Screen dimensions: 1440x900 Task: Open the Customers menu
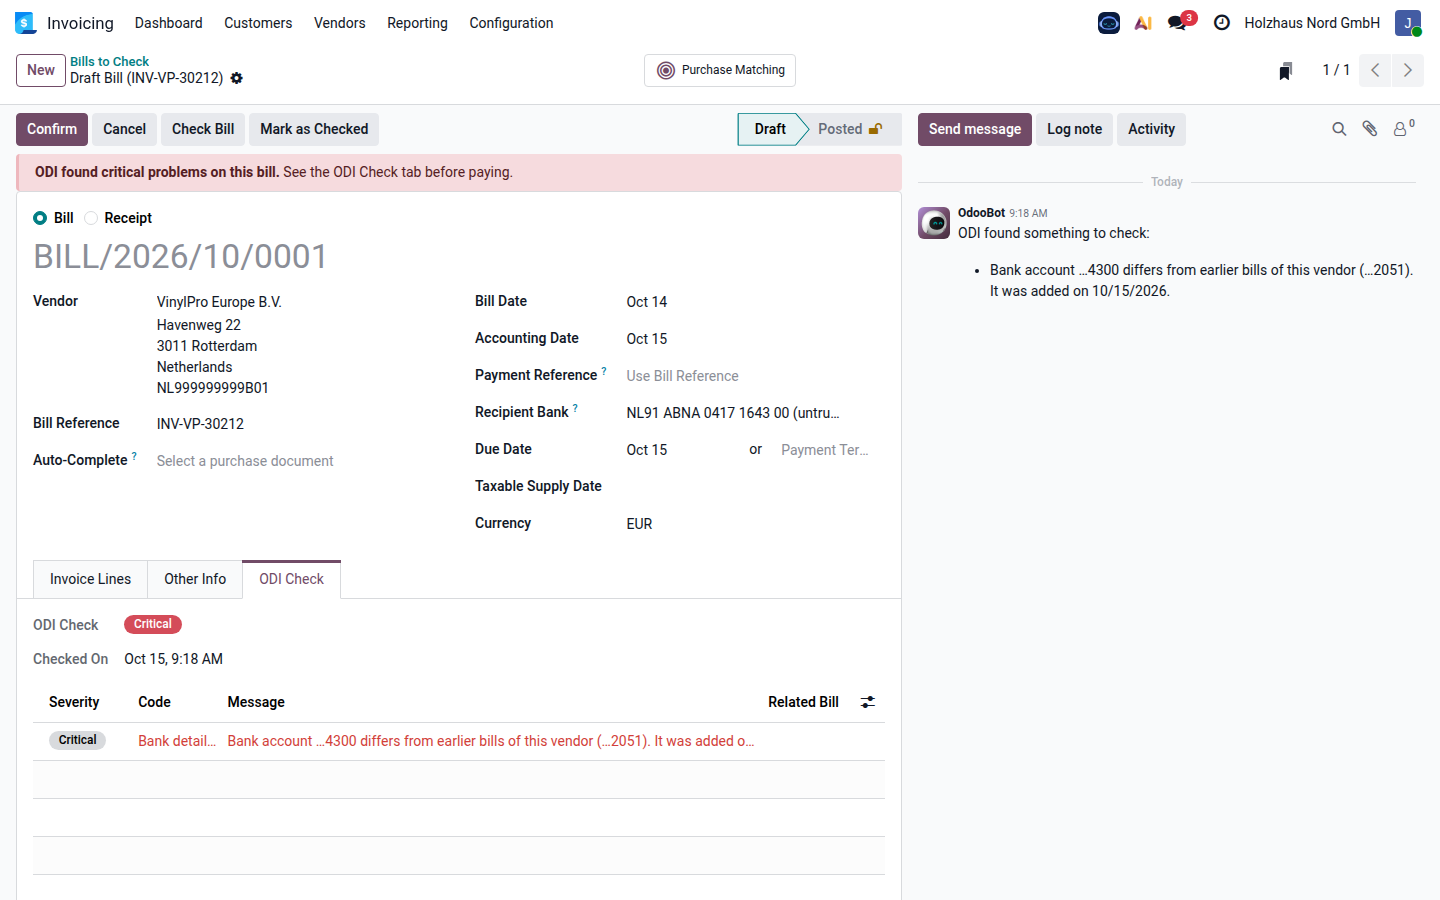pos(258,23)
